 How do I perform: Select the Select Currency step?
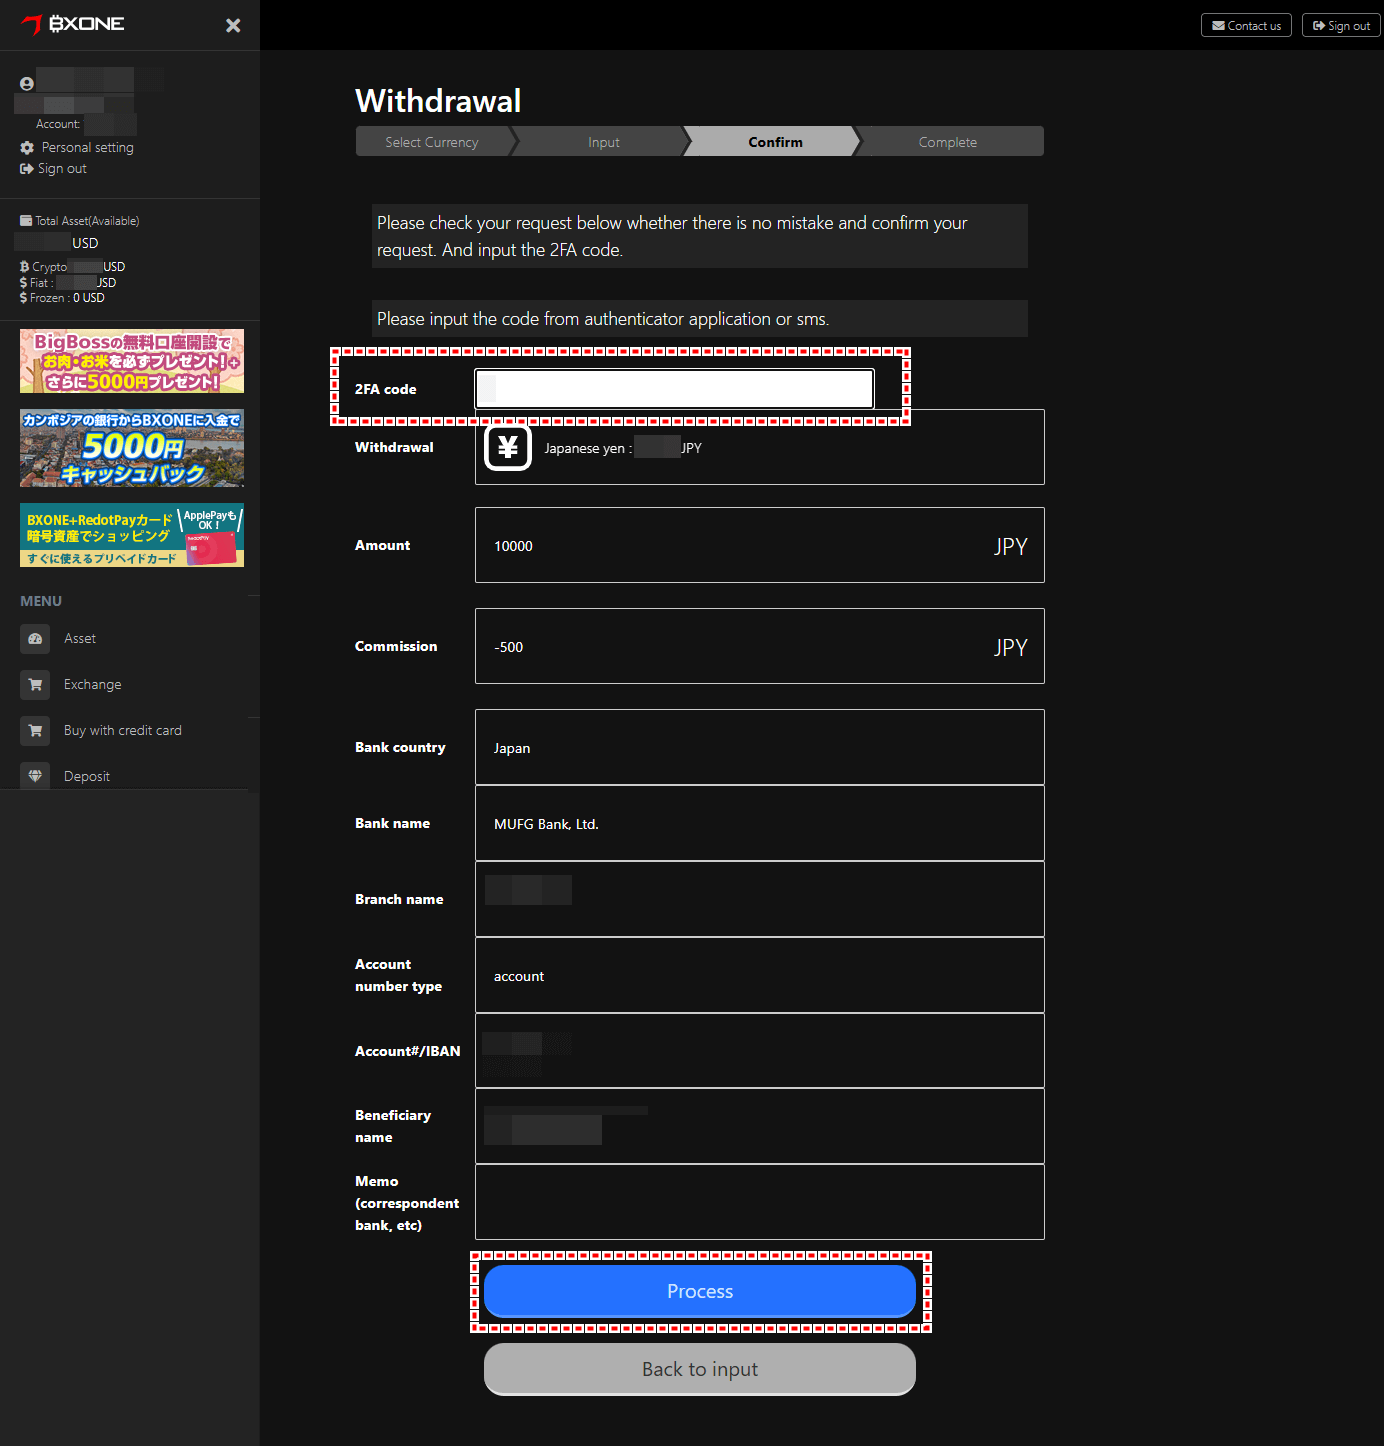pos(432,142)
